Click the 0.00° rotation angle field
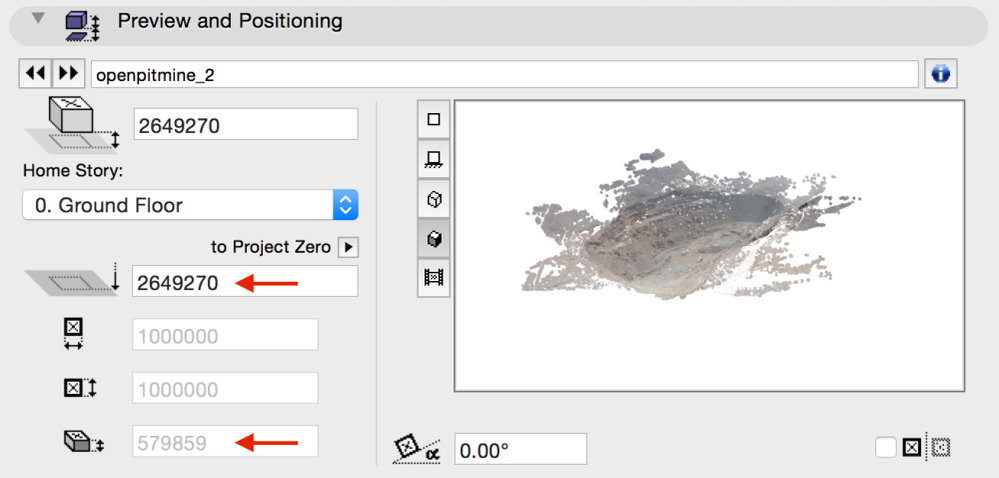999x478 pixels. tap(520, 450)
